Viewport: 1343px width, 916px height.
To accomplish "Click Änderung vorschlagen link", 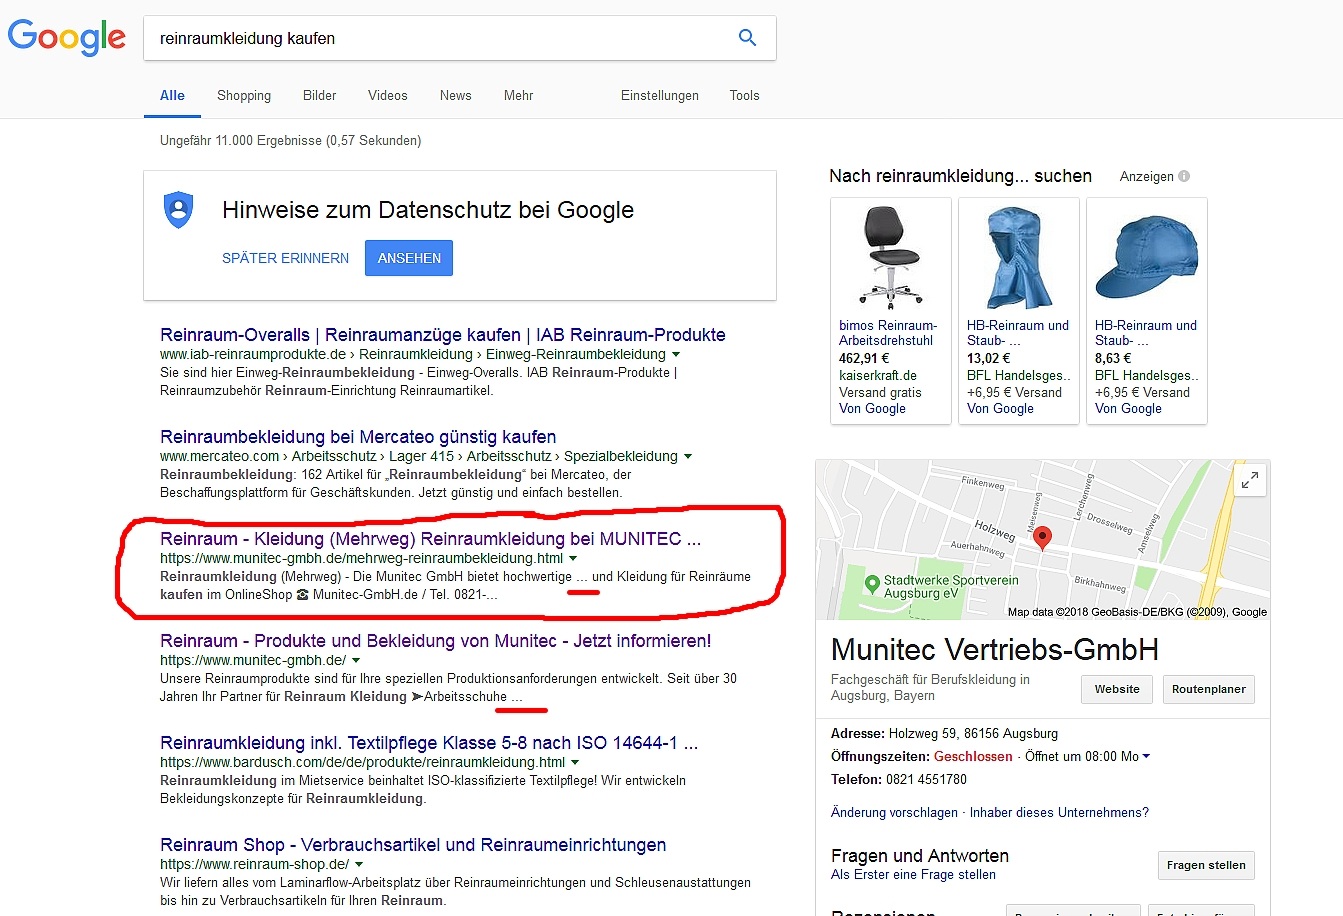I will point(894,813).
